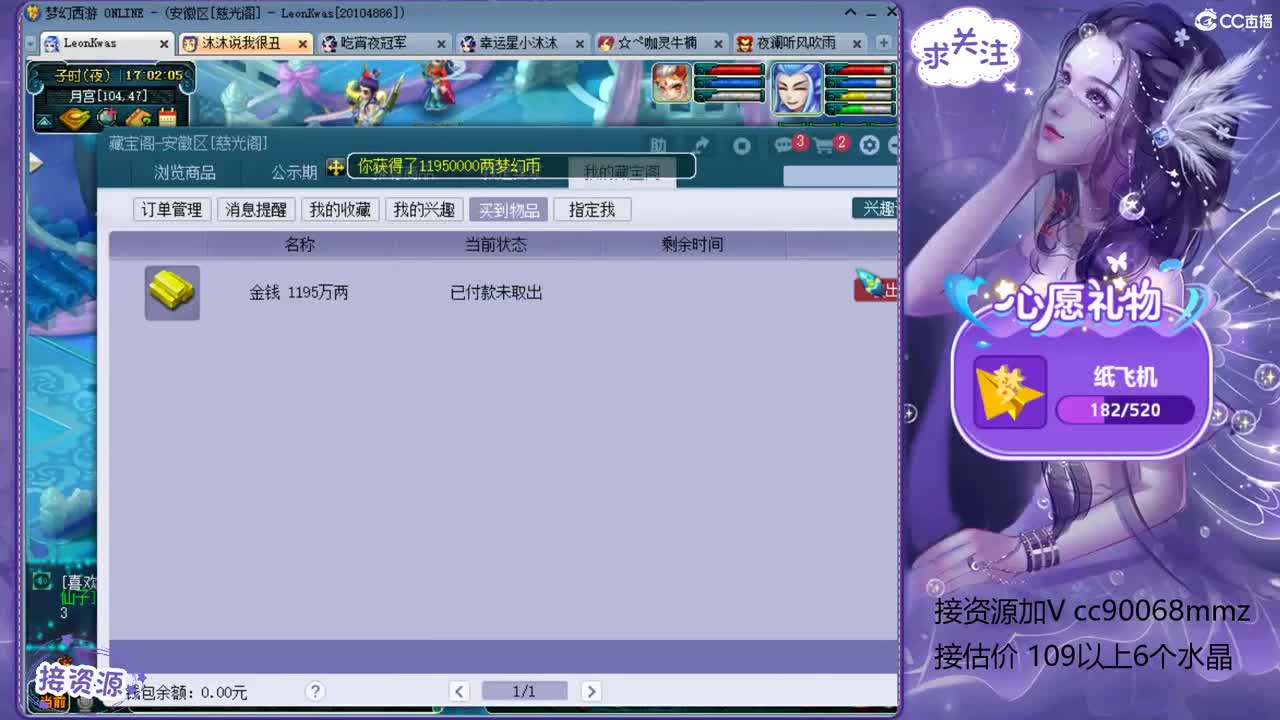The width and height of the screenshot is (1280, 720).
Task: Close the 沐沐说我很丑 tab
Action: click(303, 44)
